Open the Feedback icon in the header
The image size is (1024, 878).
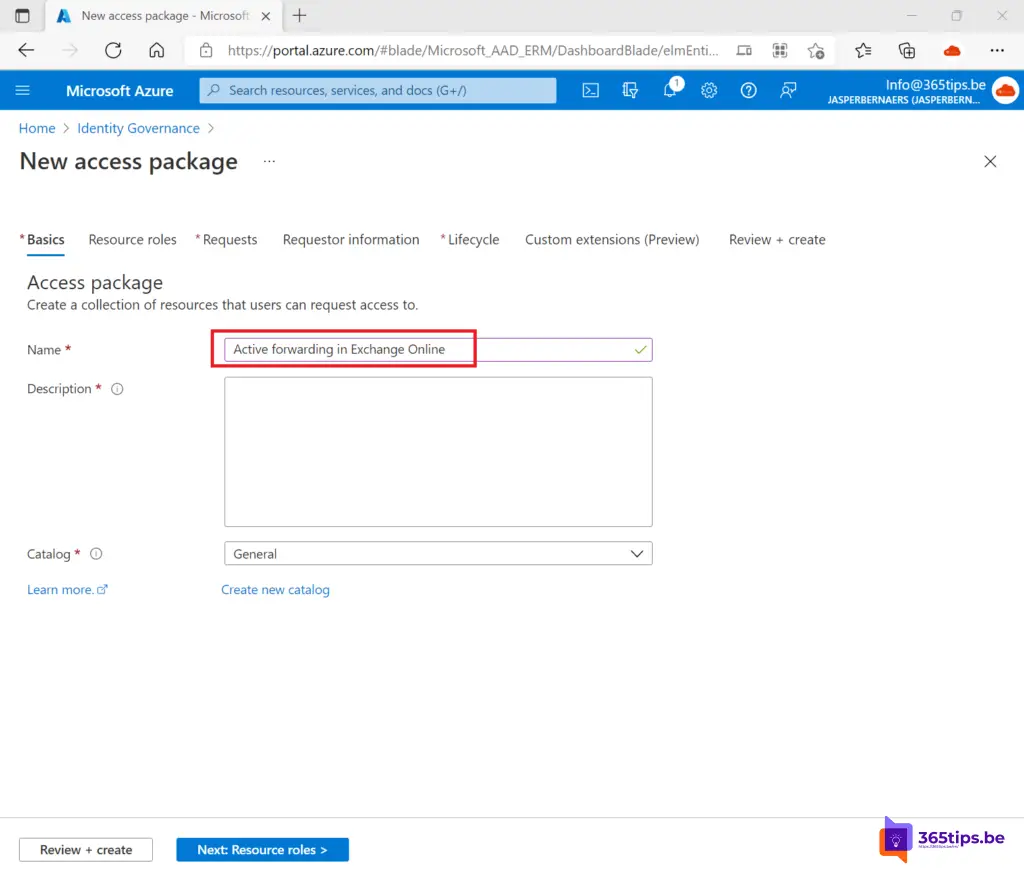[788, 90]
